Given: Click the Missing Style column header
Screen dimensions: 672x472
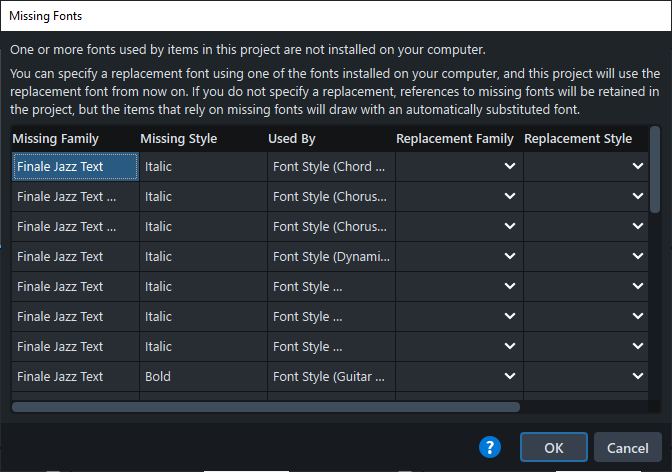Looking at the screenshot, I should tap(179, 139).
